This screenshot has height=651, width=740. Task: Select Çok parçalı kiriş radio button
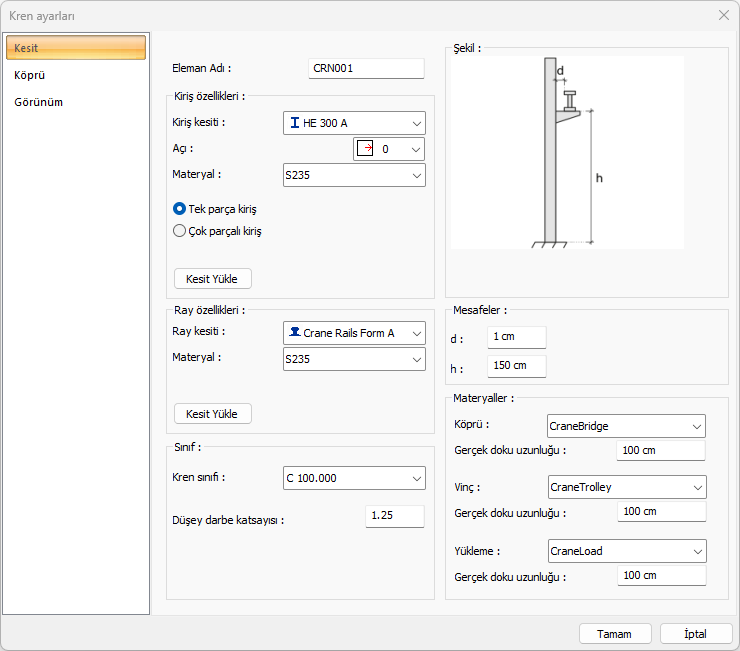(x=180, y=231)
